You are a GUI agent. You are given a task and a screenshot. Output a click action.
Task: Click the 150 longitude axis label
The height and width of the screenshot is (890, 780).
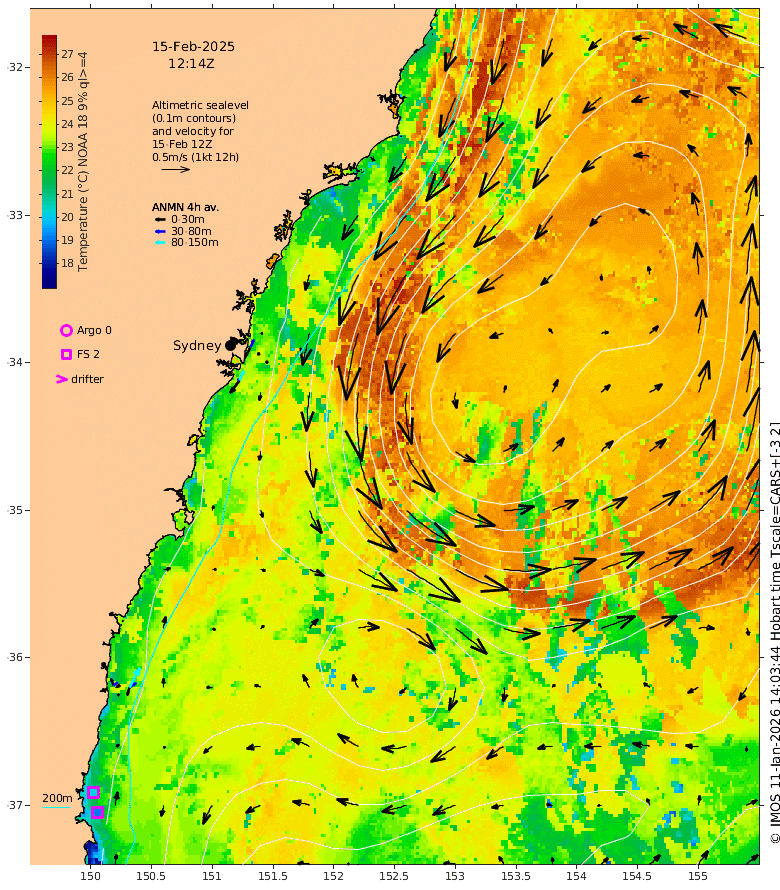(90, 876)
